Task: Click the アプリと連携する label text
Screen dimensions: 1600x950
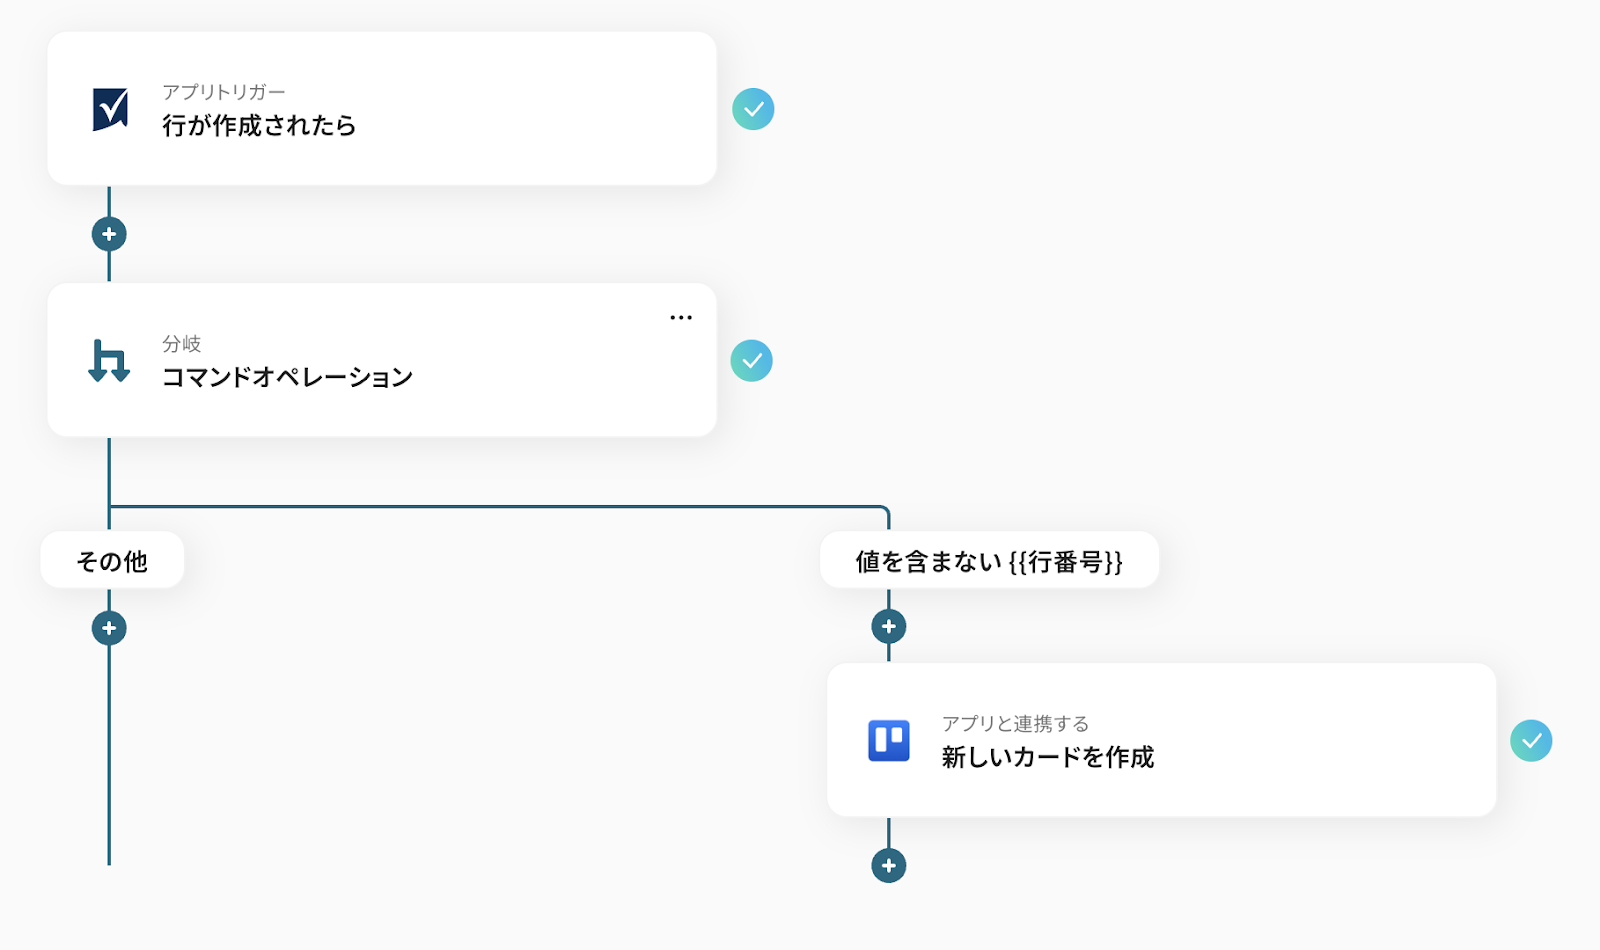Action: pyautogui.click(x=1015, y=724)
